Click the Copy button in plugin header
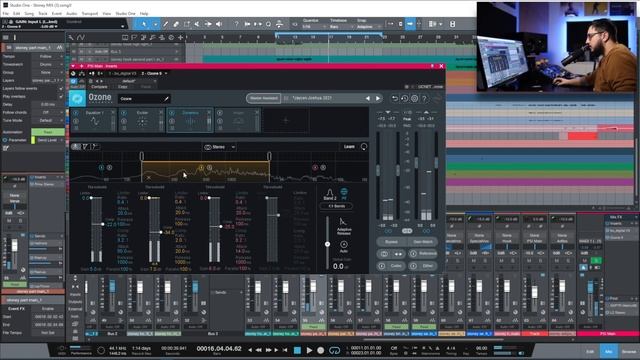This screenshot has width=640, height=360. click(122, 87)
